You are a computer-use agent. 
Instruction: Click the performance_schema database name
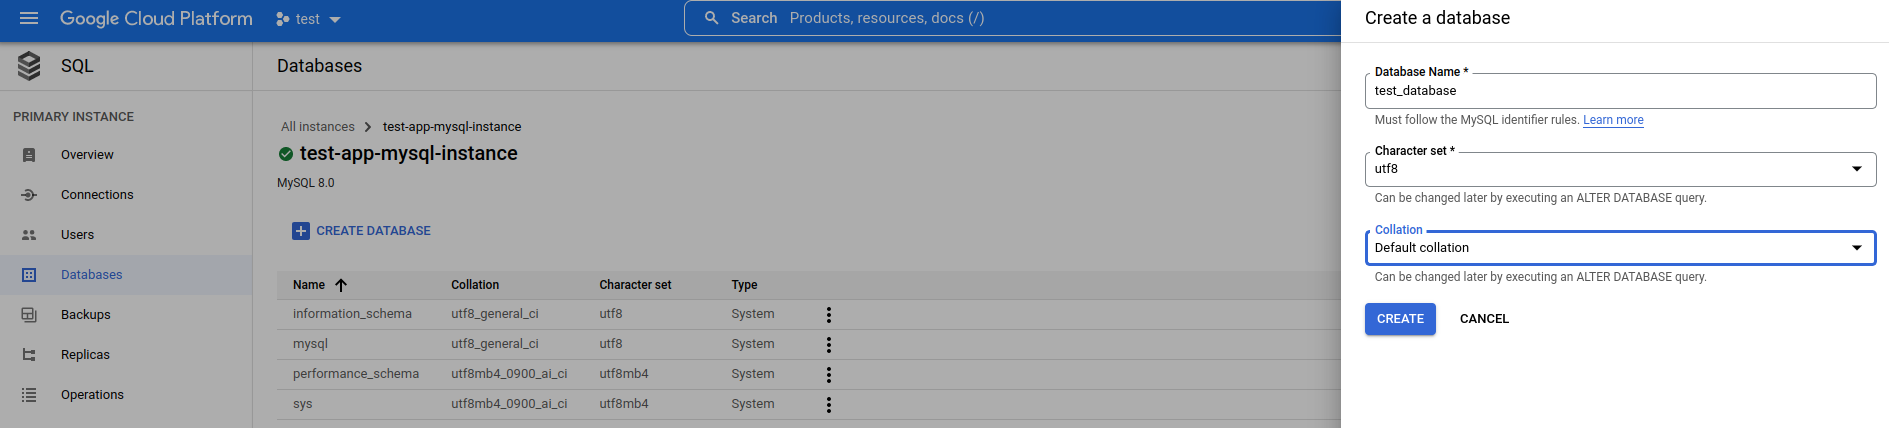point(356,374)
